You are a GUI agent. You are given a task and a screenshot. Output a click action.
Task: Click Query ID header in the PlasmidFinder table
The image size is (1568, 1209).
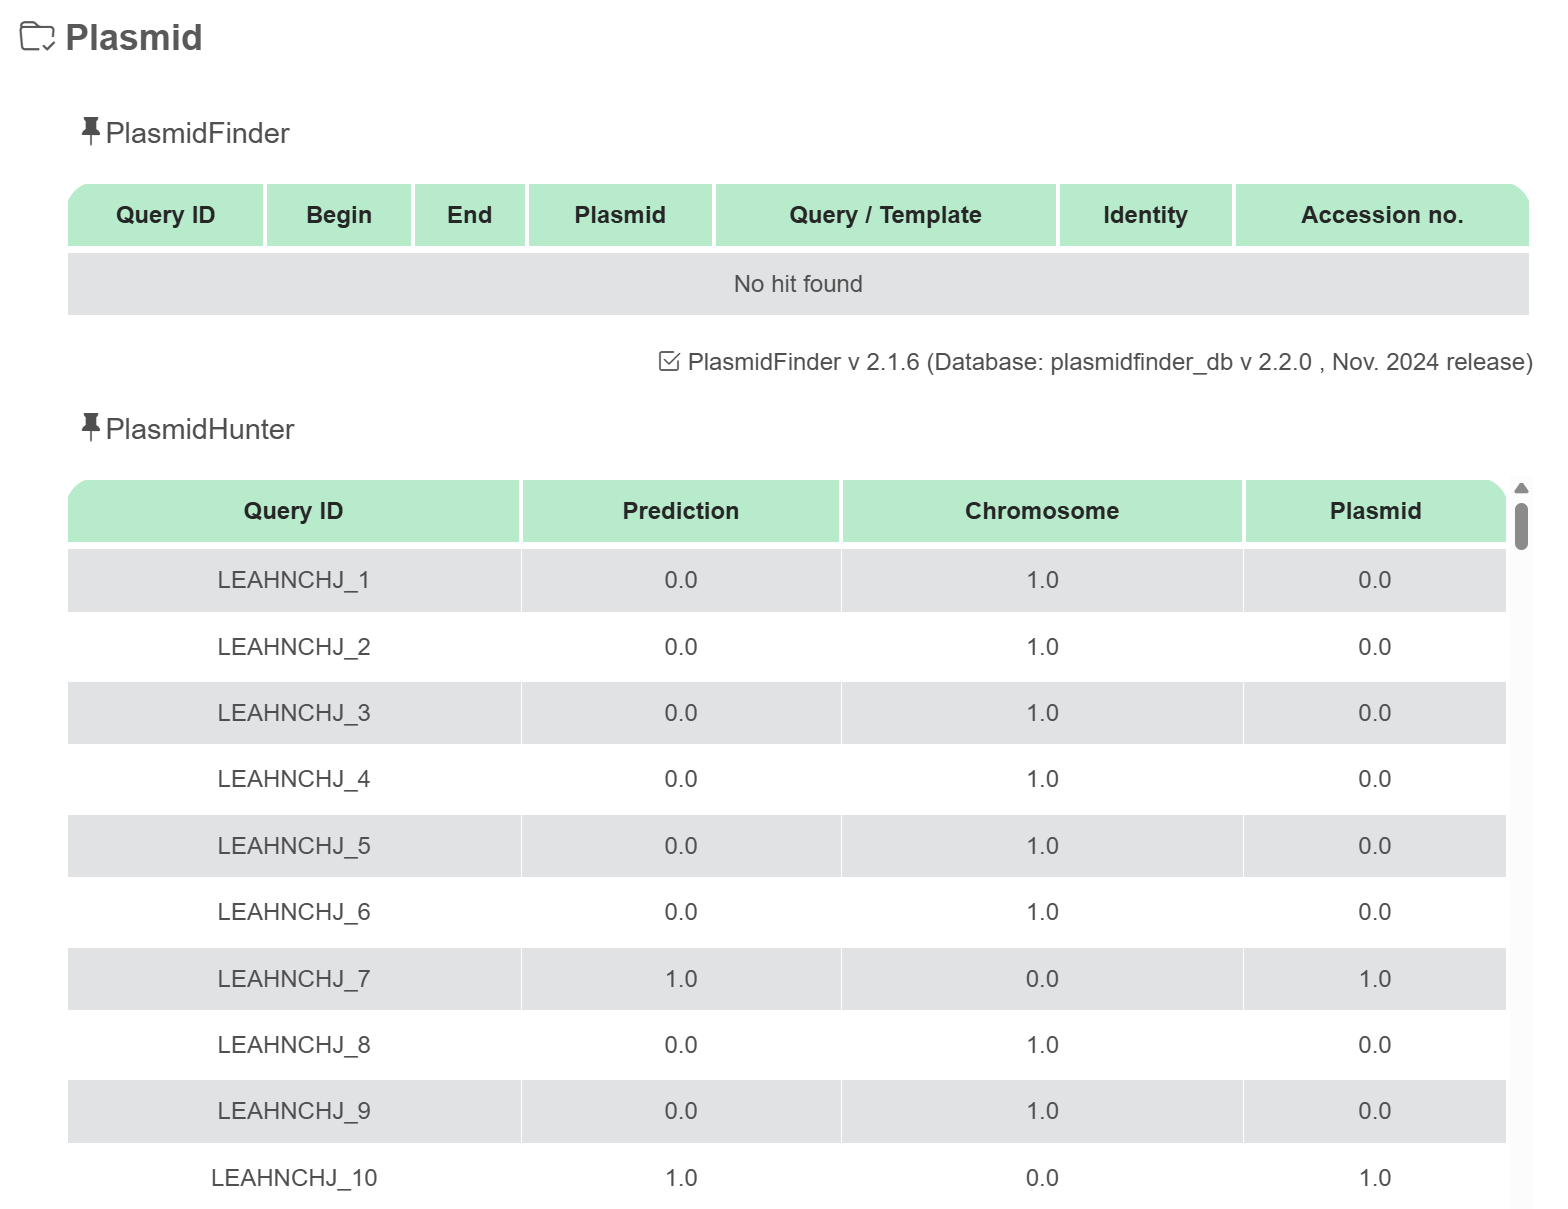click(166, 215)
